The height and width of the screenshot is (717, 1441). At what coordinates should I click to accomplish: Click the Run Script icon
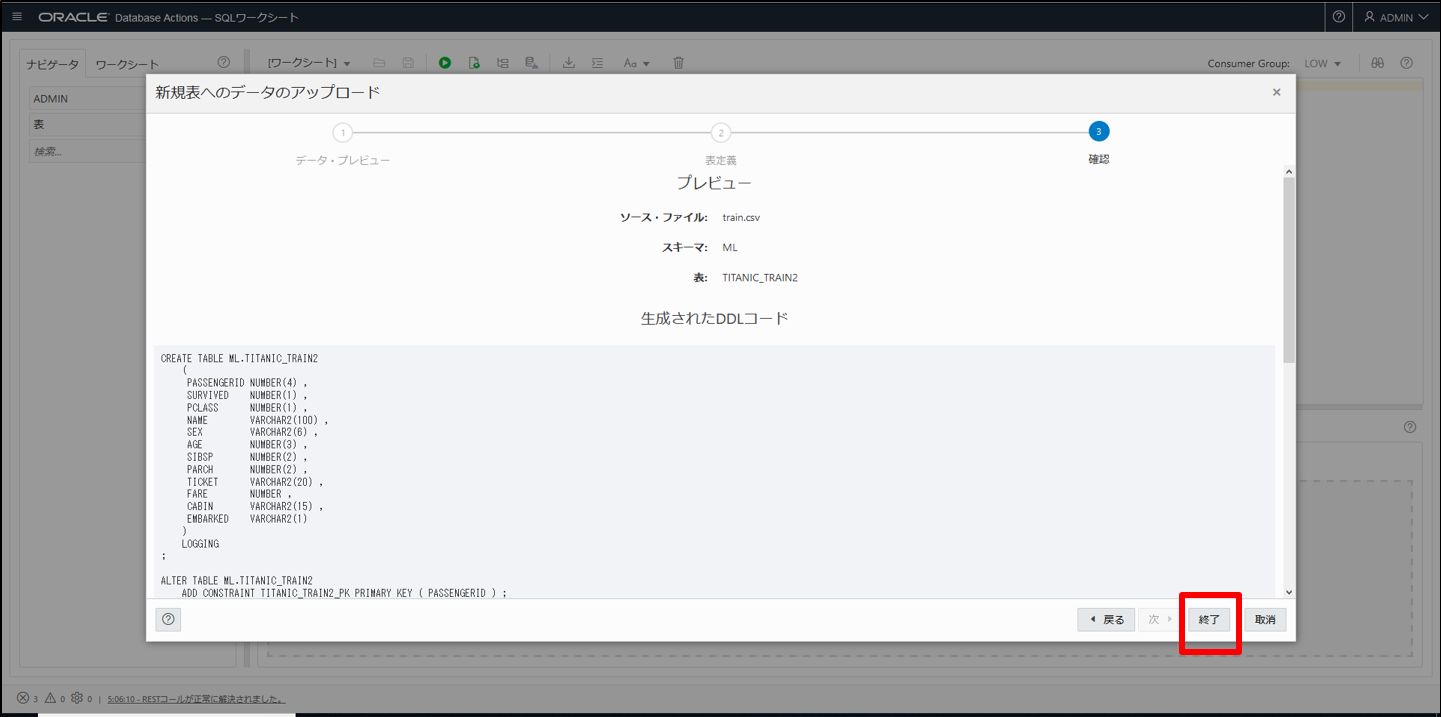(x=474, y=63)
